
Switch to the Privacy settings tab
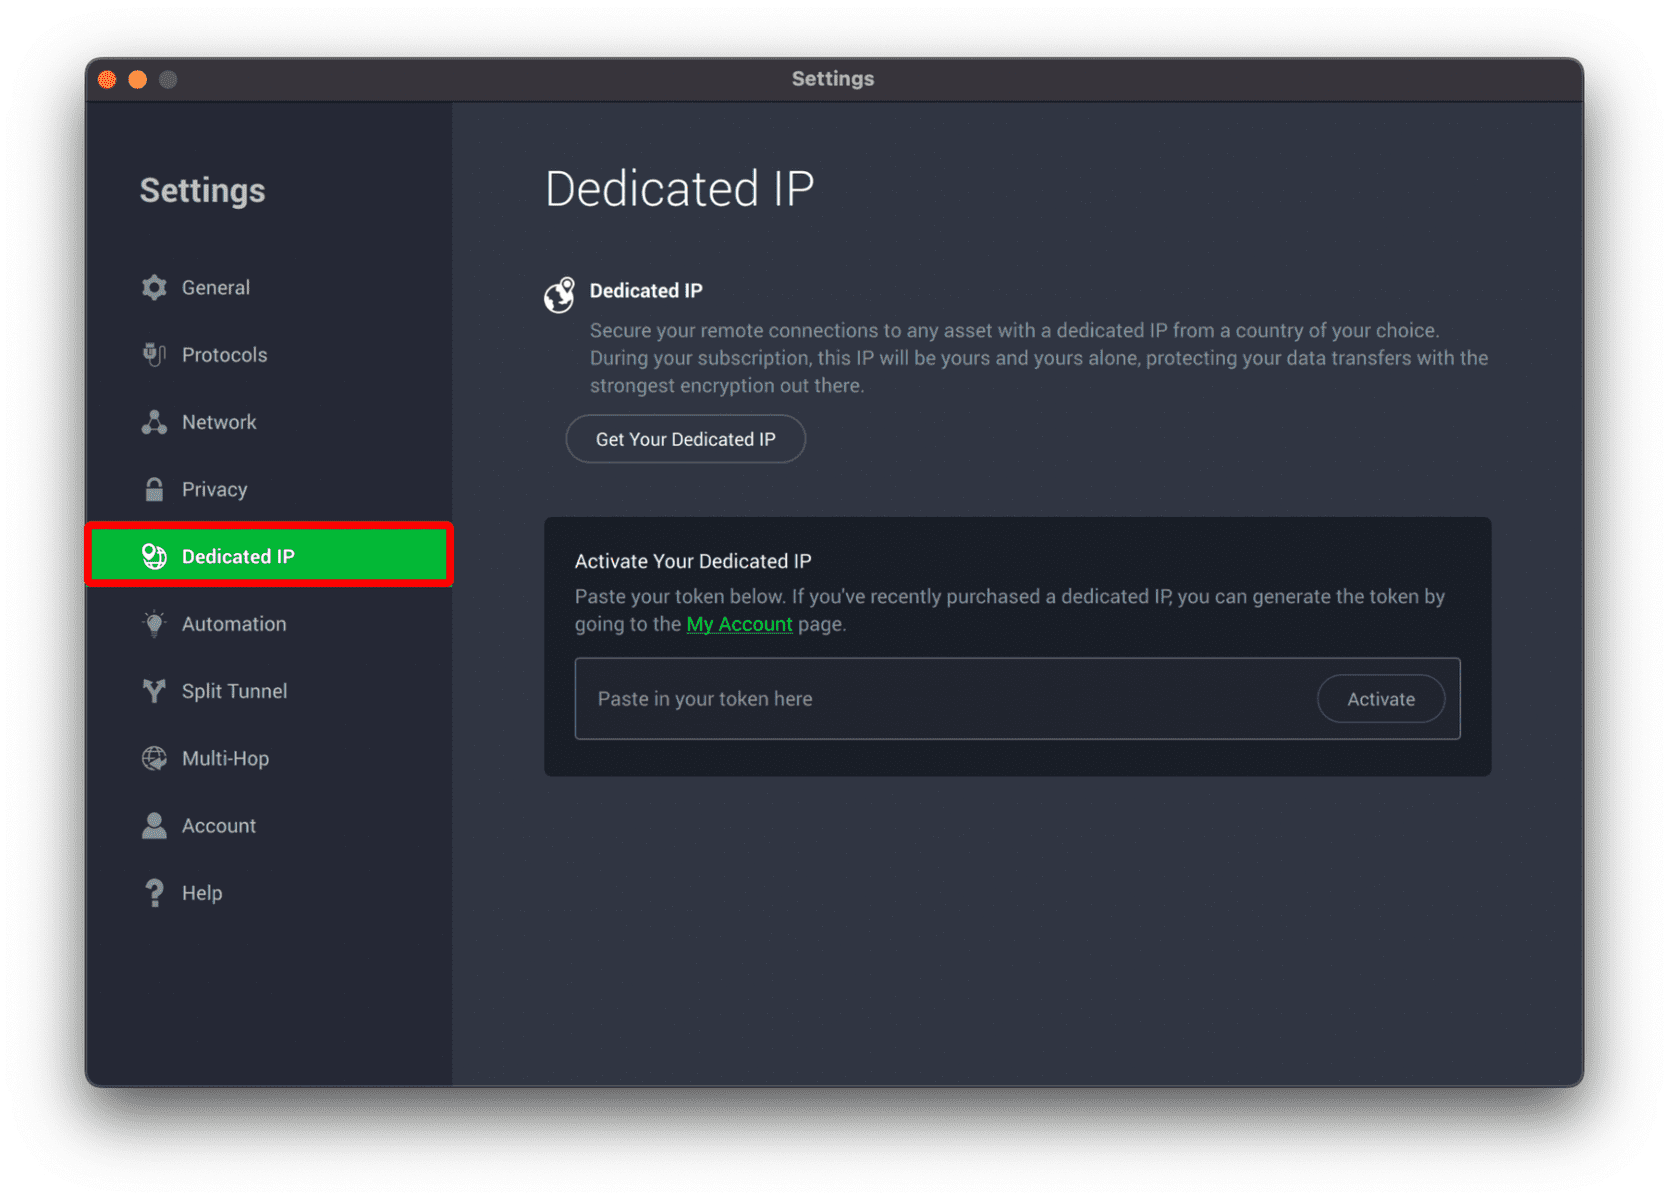tap(269, 489)
